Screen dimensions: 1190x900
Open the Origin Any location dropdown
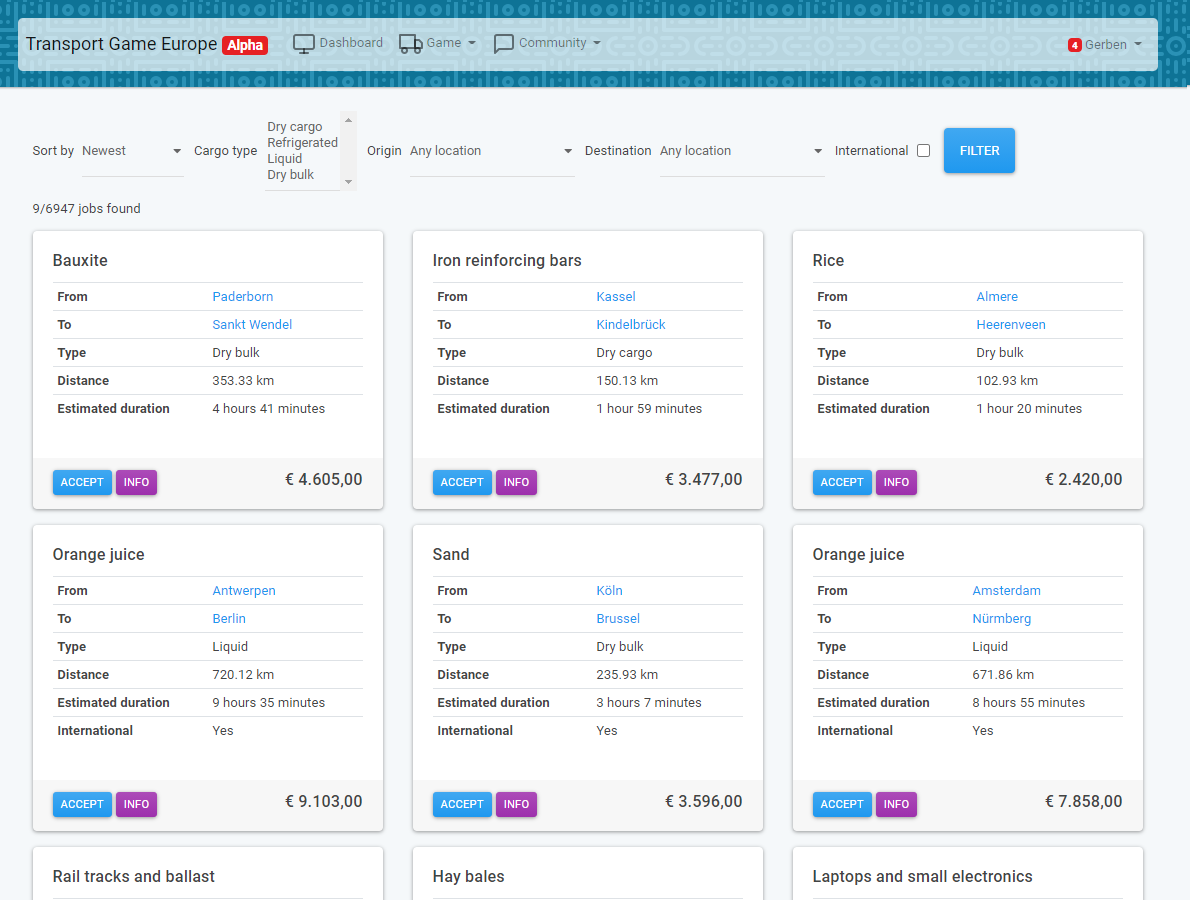click(492, 151)
